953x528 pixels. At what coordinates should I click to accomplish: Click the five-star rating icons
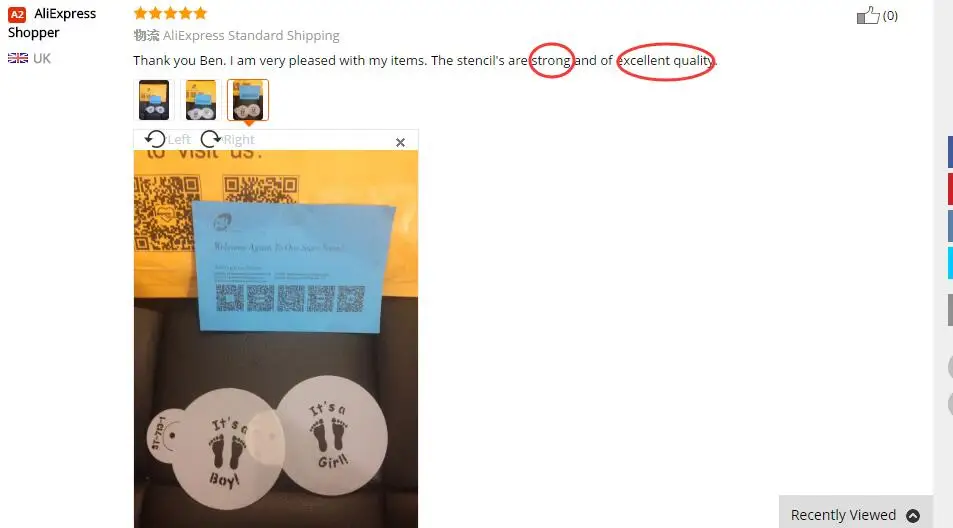[x=171, y=13]
